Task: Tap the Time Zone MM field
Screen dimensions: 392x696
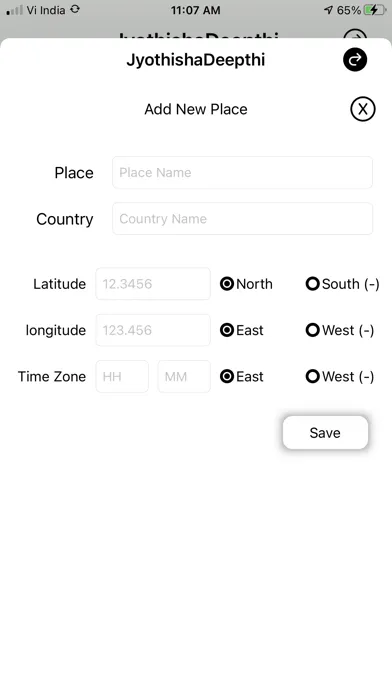Action: (184, 376)
